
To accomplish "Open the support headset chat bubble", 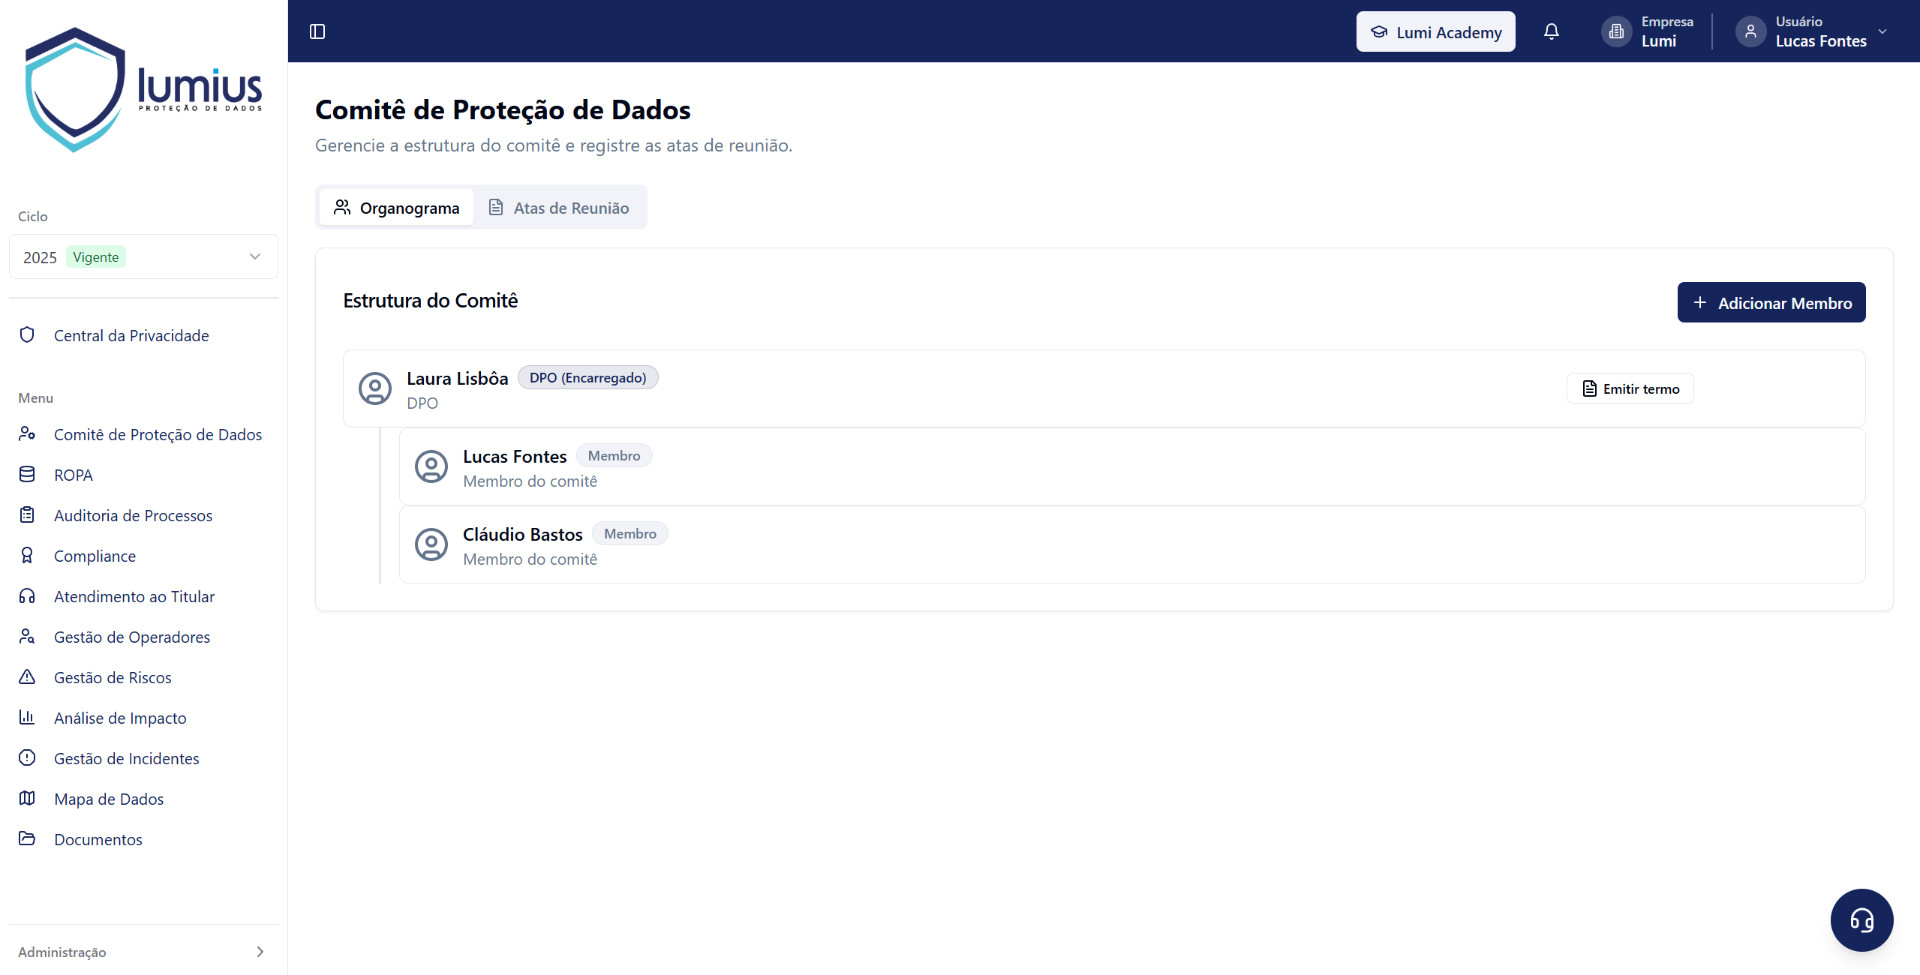I will (x=1861, y=920).
